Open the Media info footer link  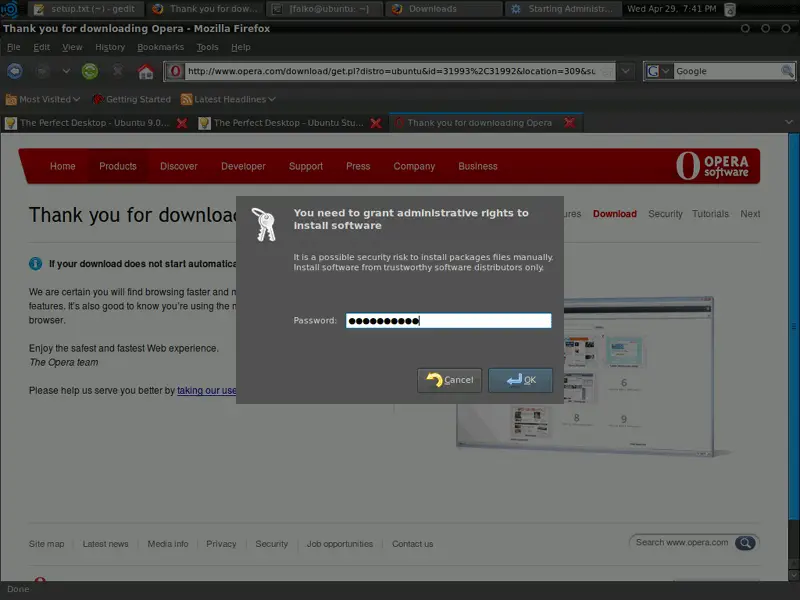[x=168, y=544]
